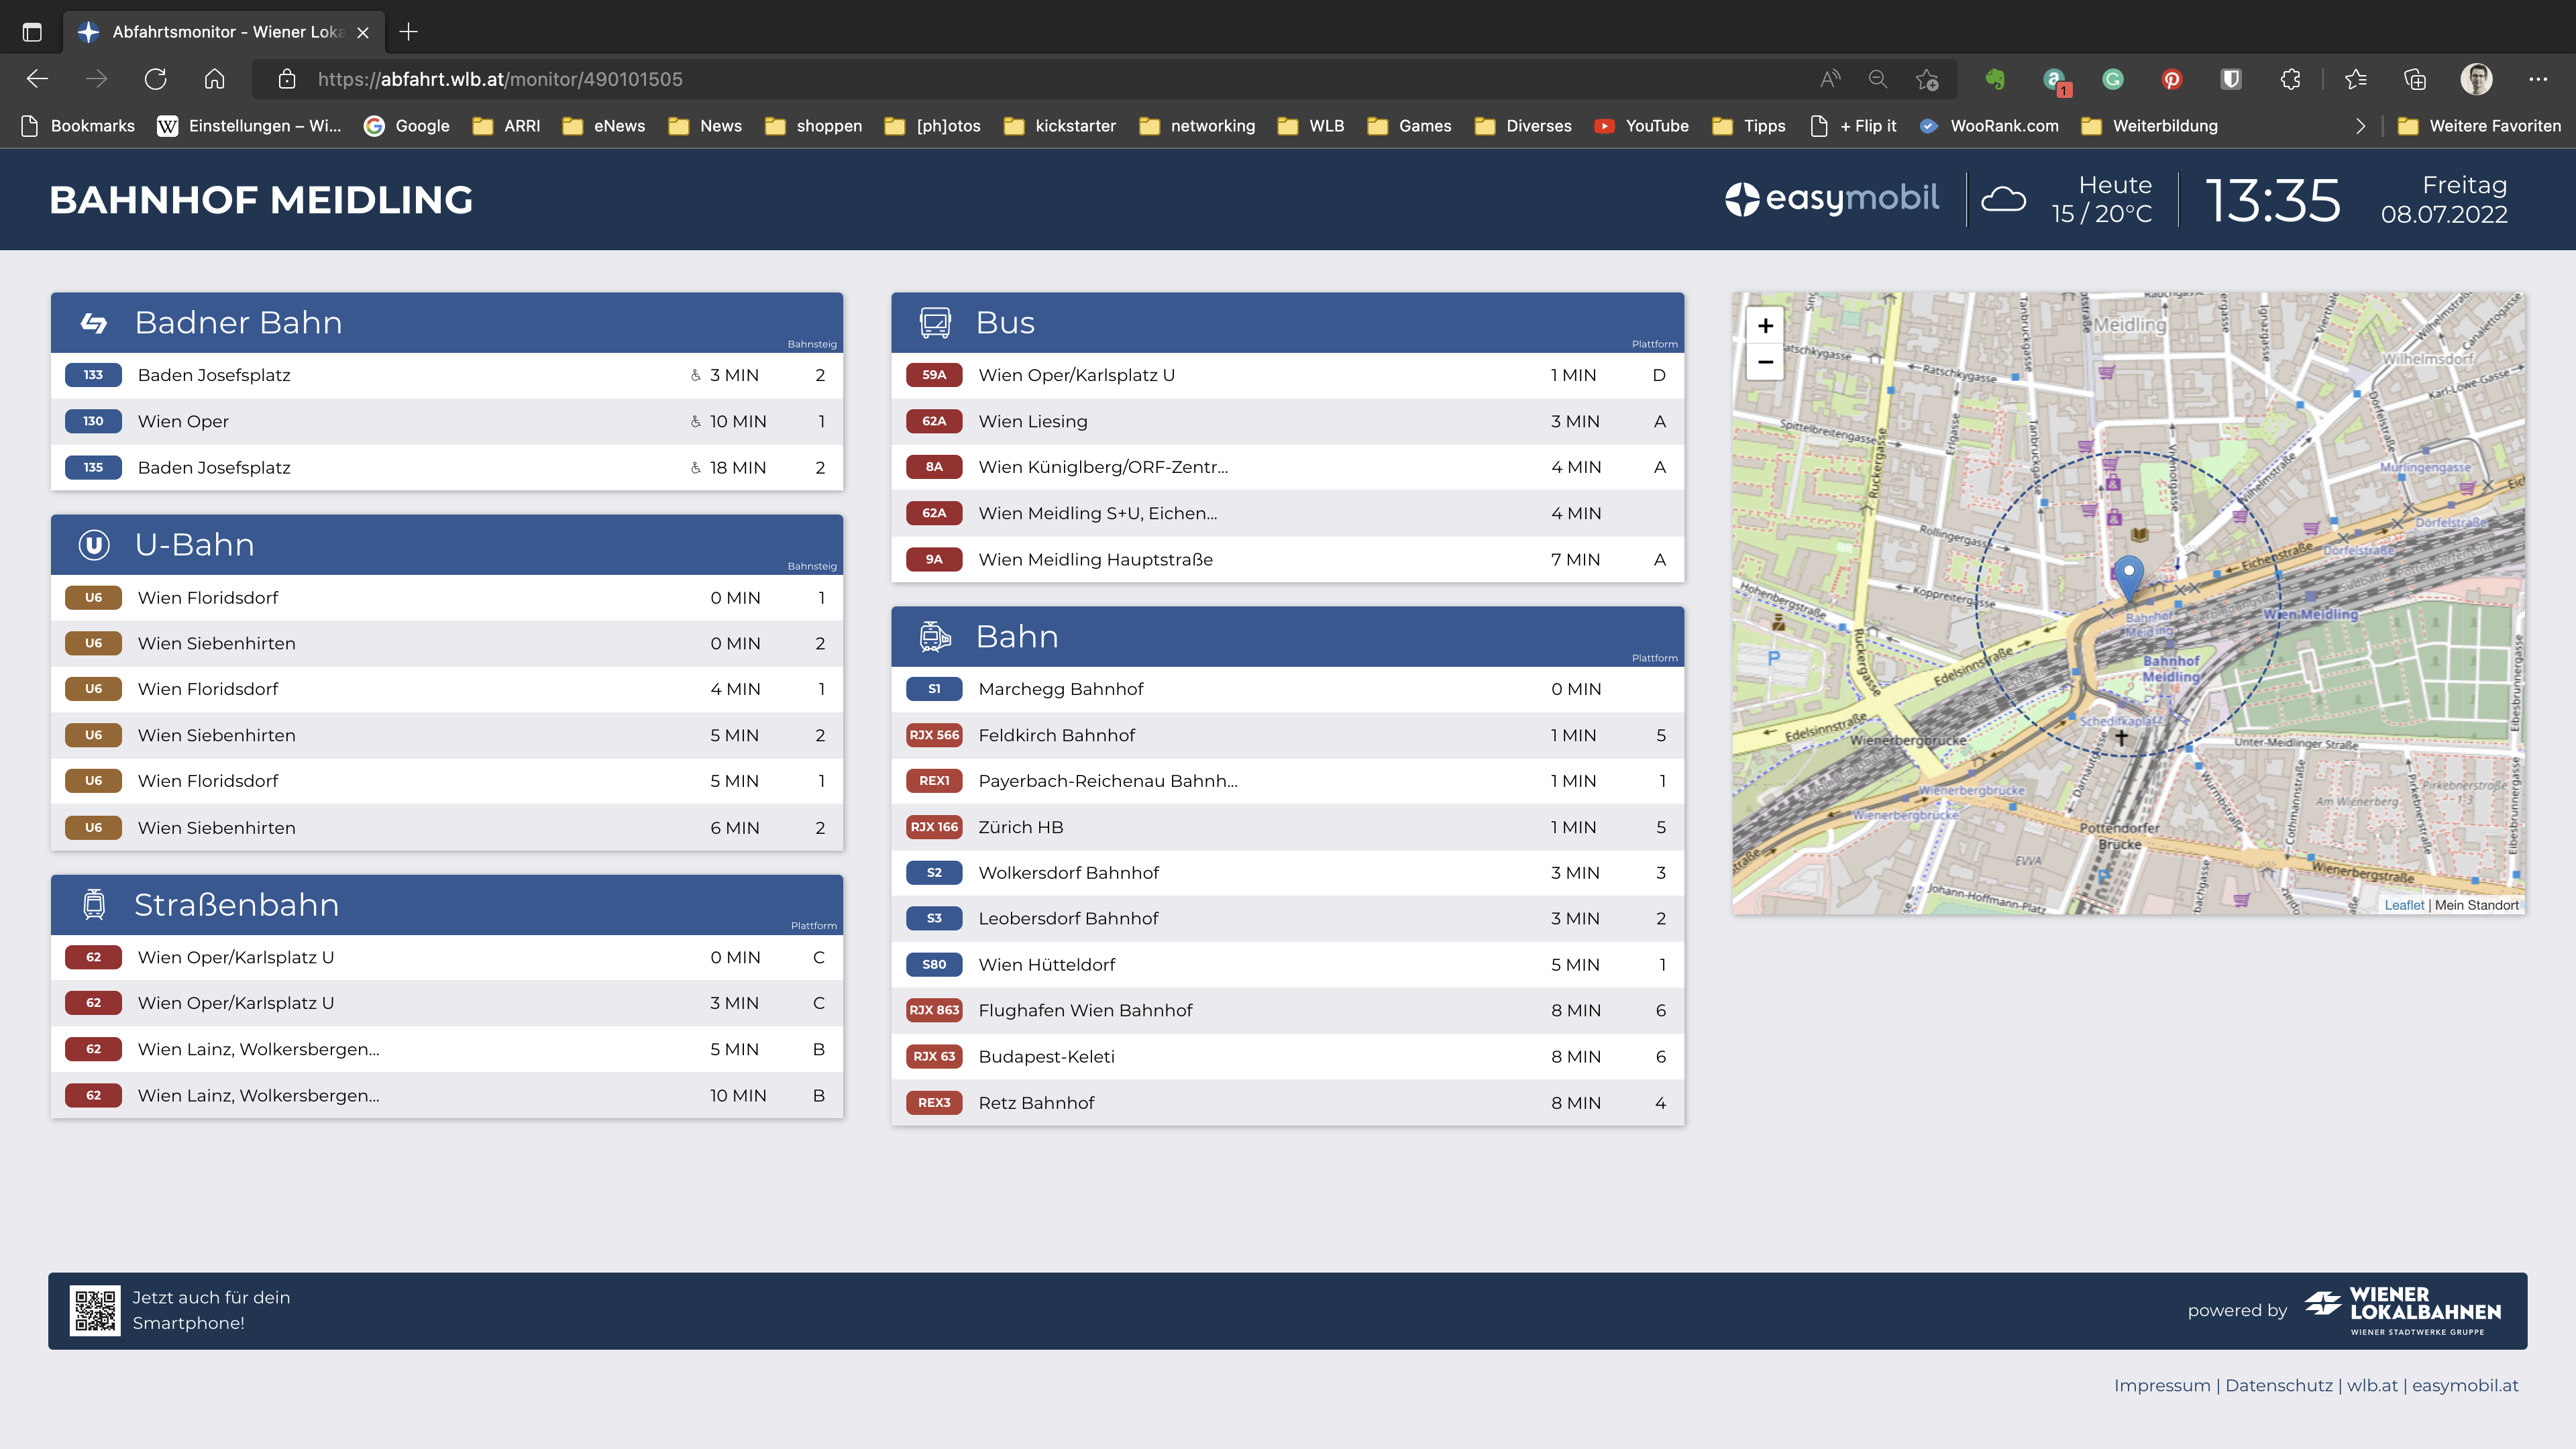Click the Mein Standort map link

pos(2476,905)
